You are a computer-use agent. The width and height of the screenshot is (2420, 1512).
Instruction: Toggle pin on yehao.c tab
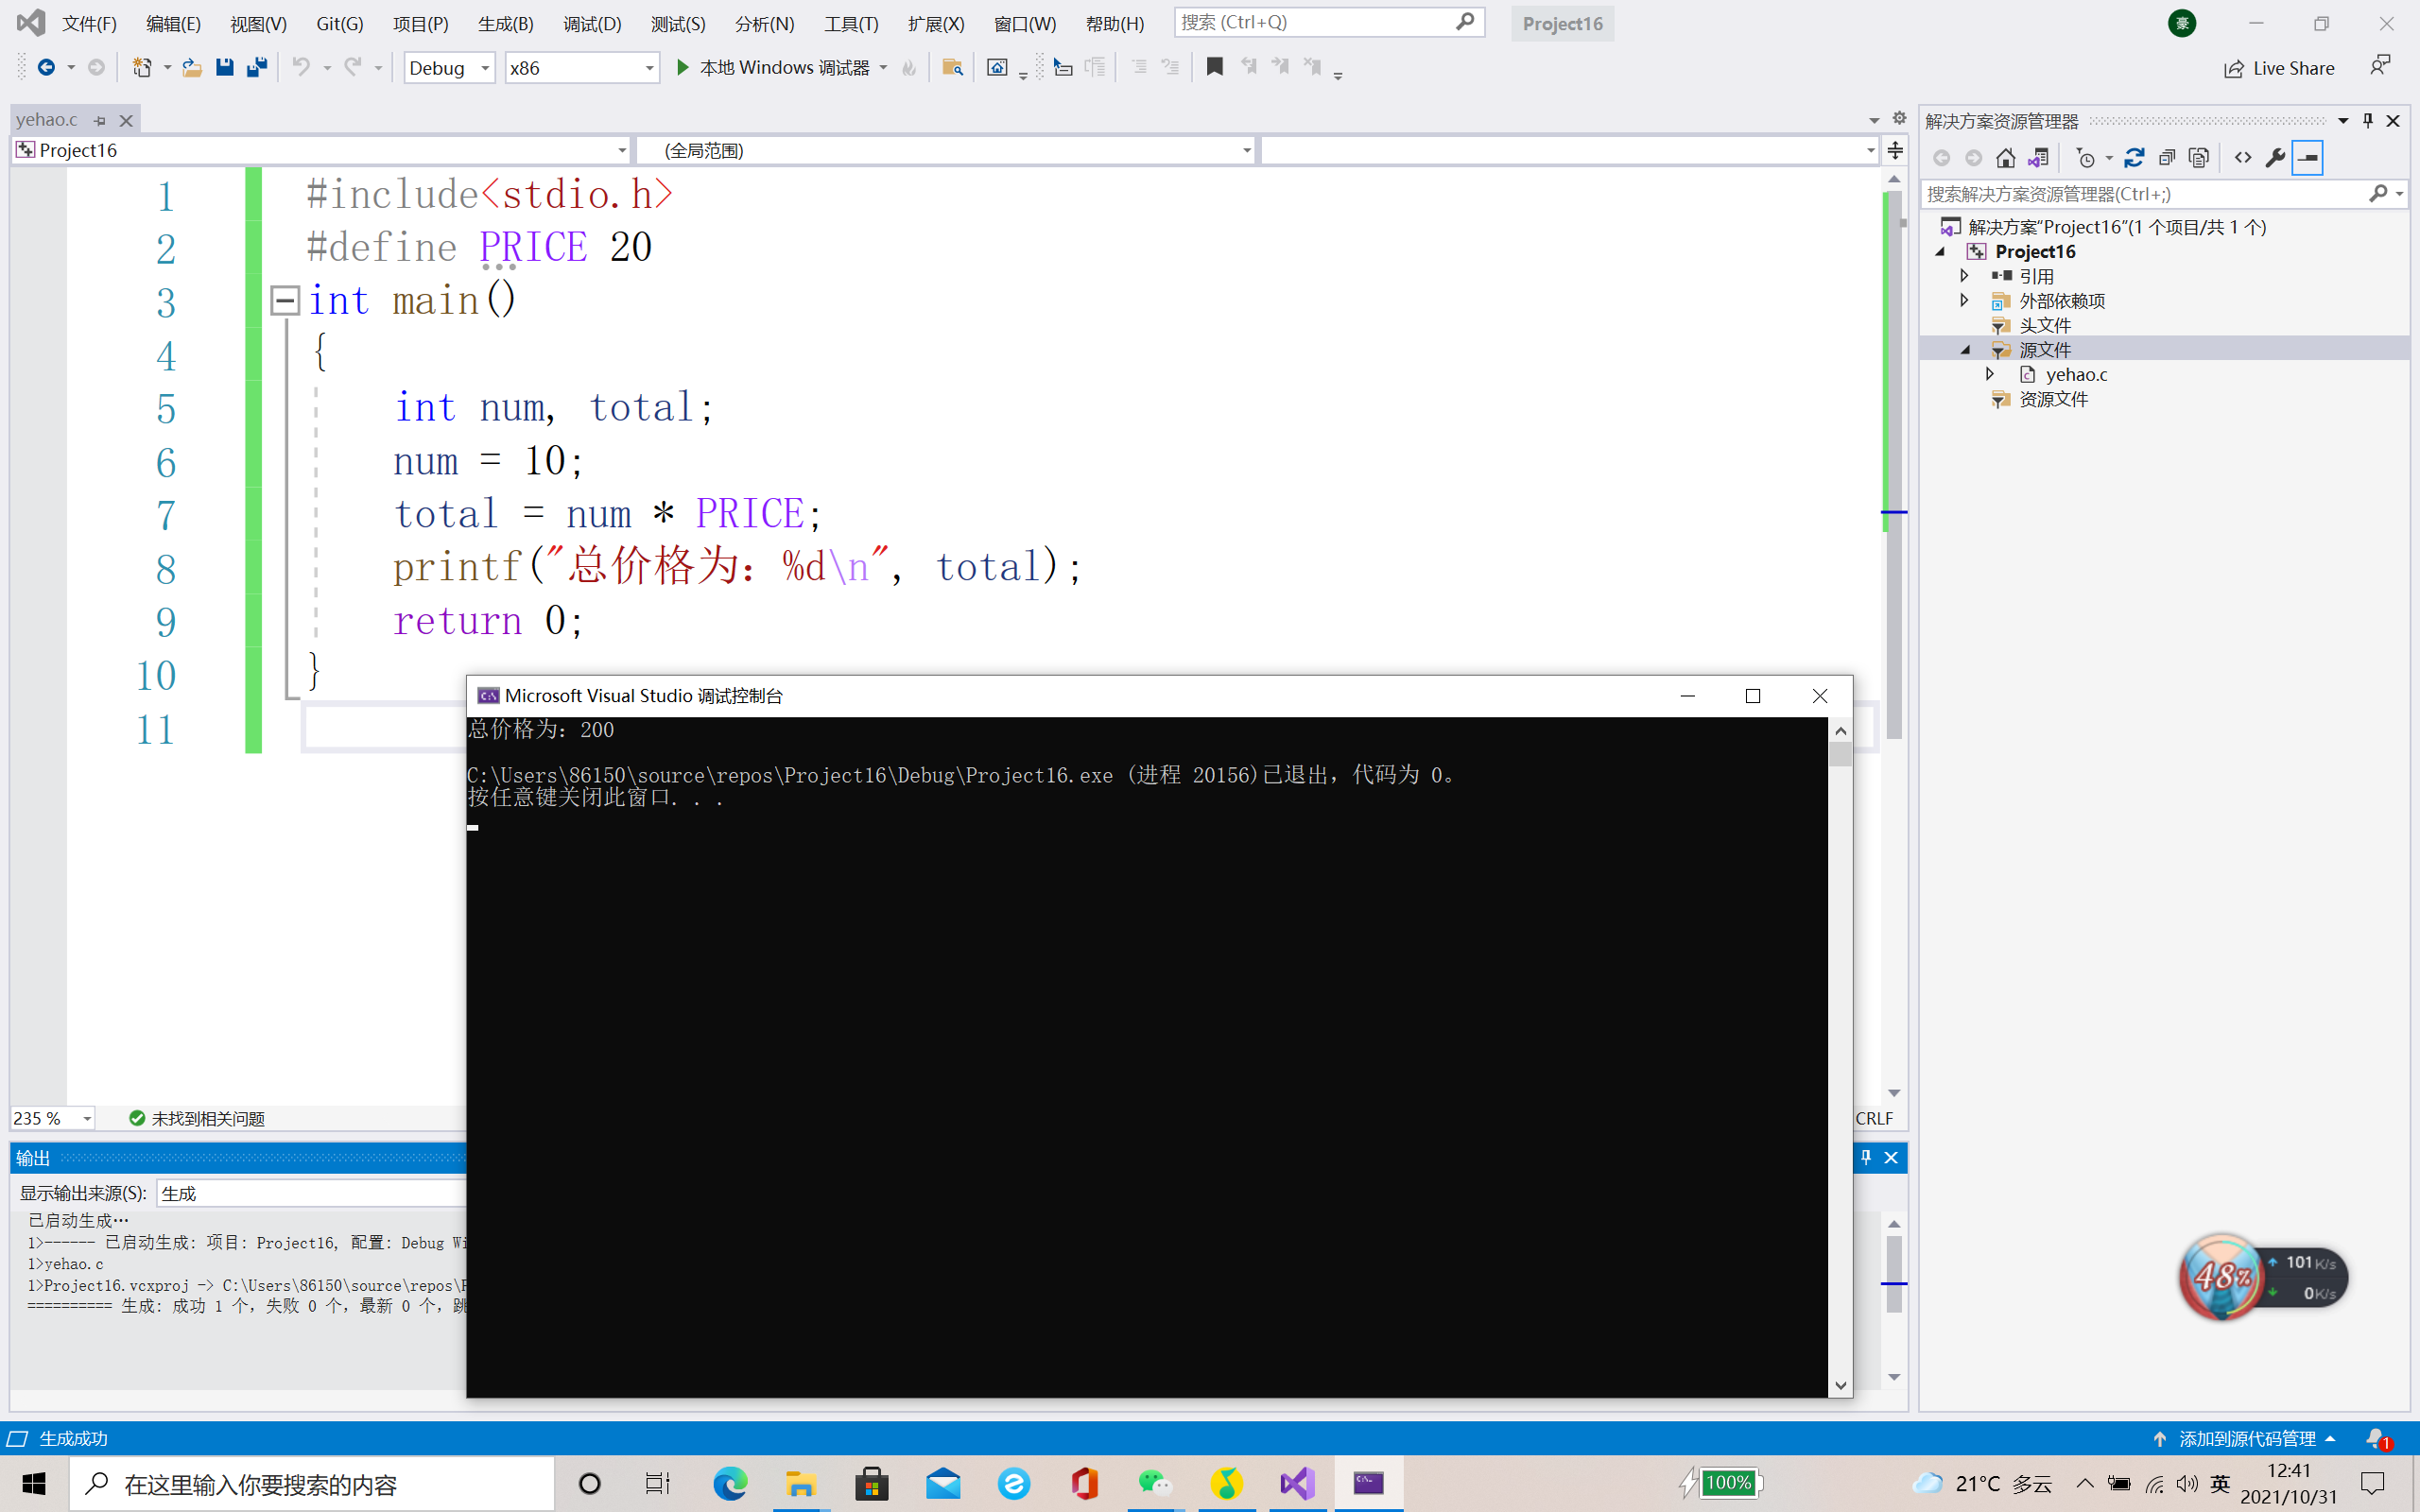(x=100, y=120)
